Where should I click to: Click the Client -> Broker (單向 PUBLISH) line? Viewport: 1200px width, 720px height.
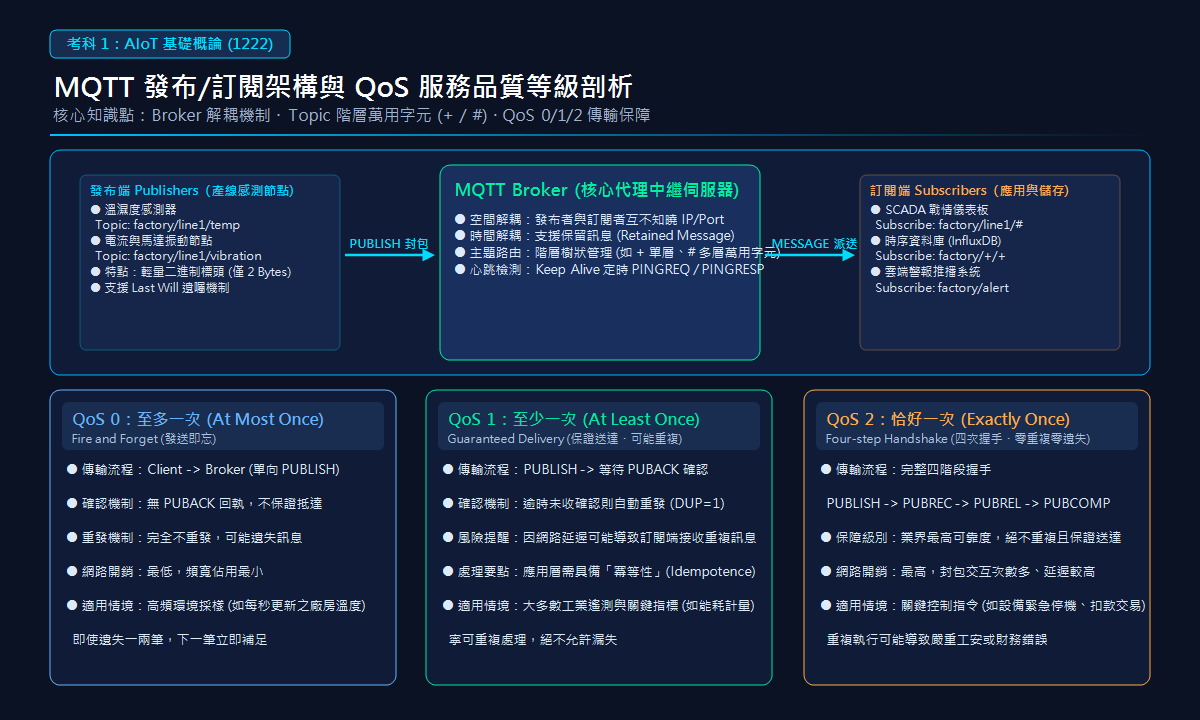(x=203, y=469)
